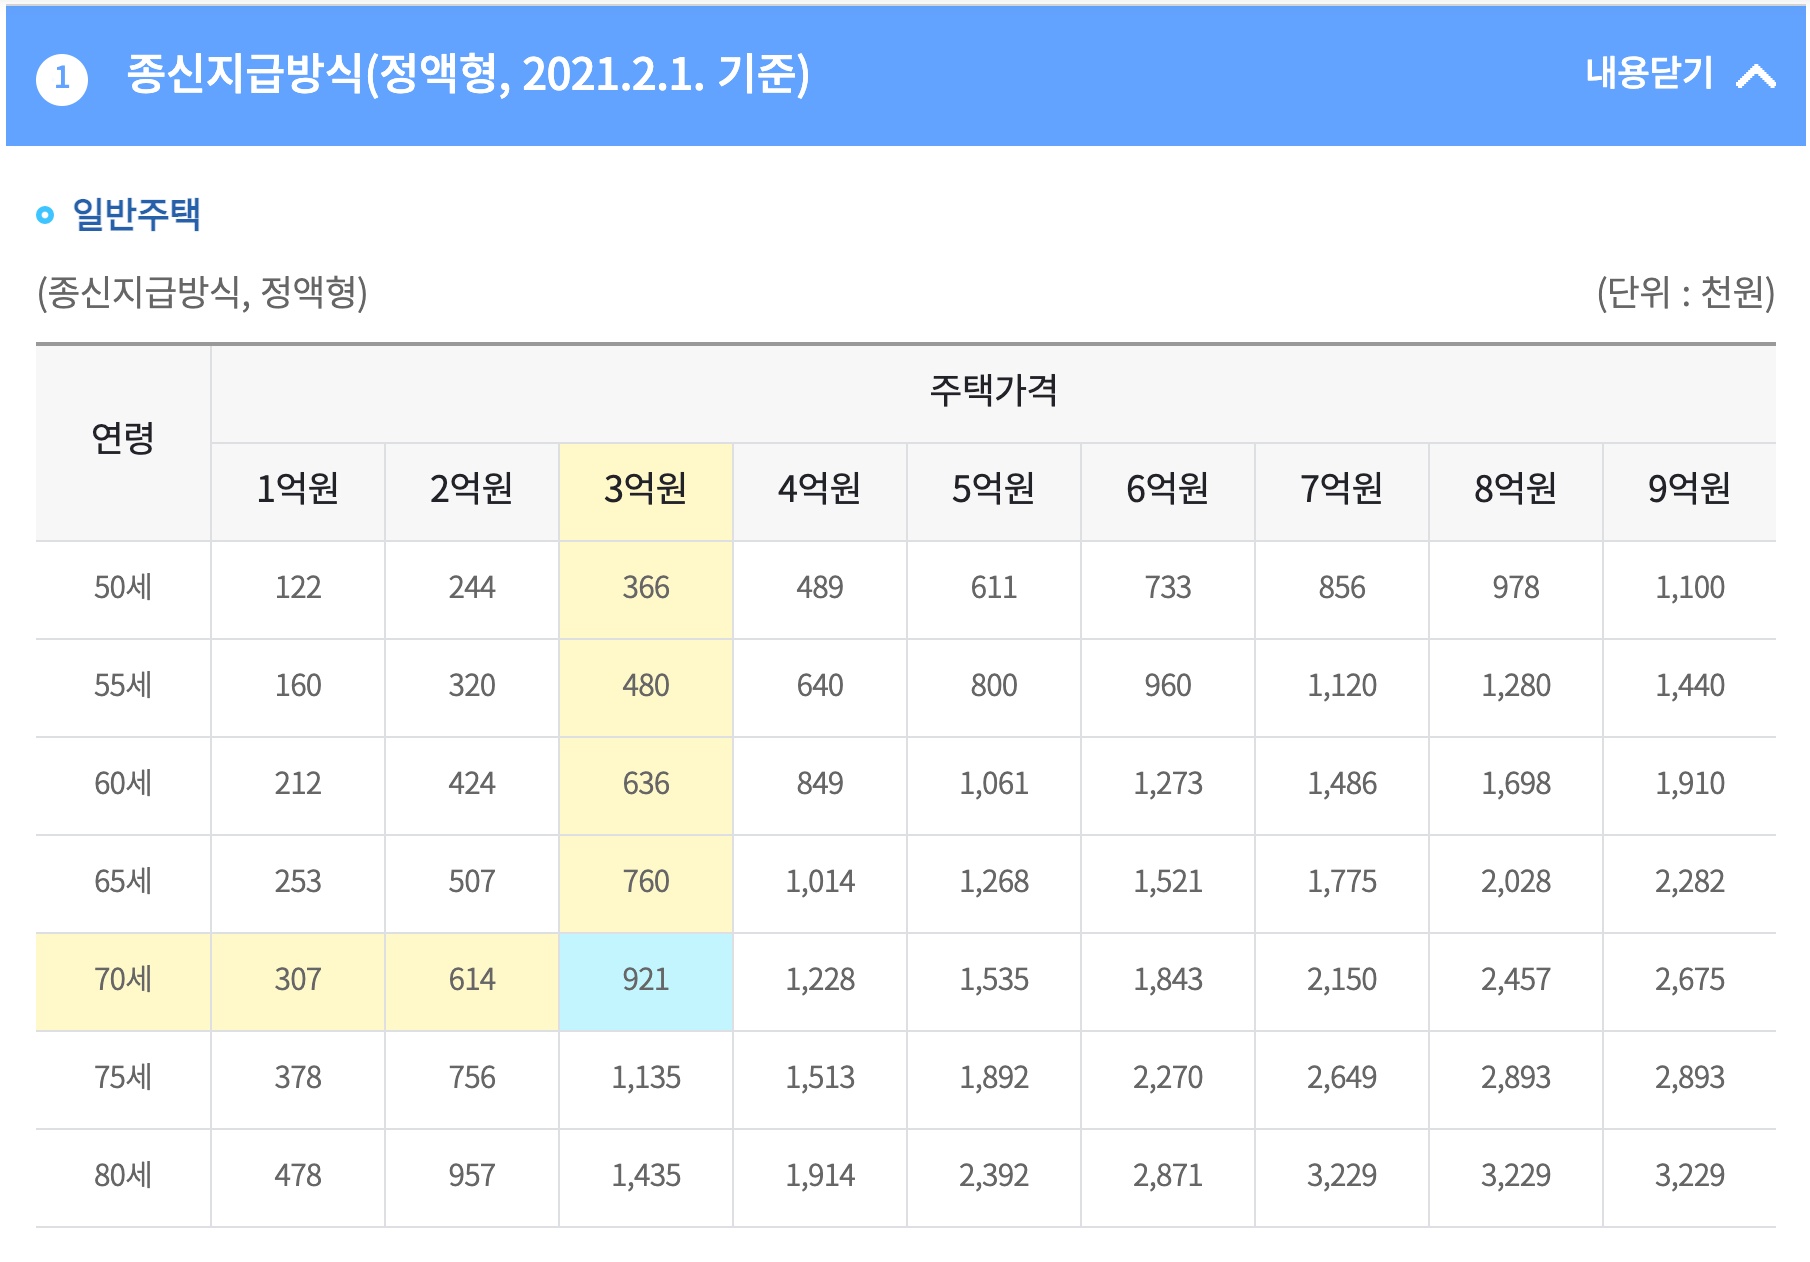1810x1262 pixels.
Task: Select the 2,649 cell in 75세 row
Action: [x=1341, y=1077]
